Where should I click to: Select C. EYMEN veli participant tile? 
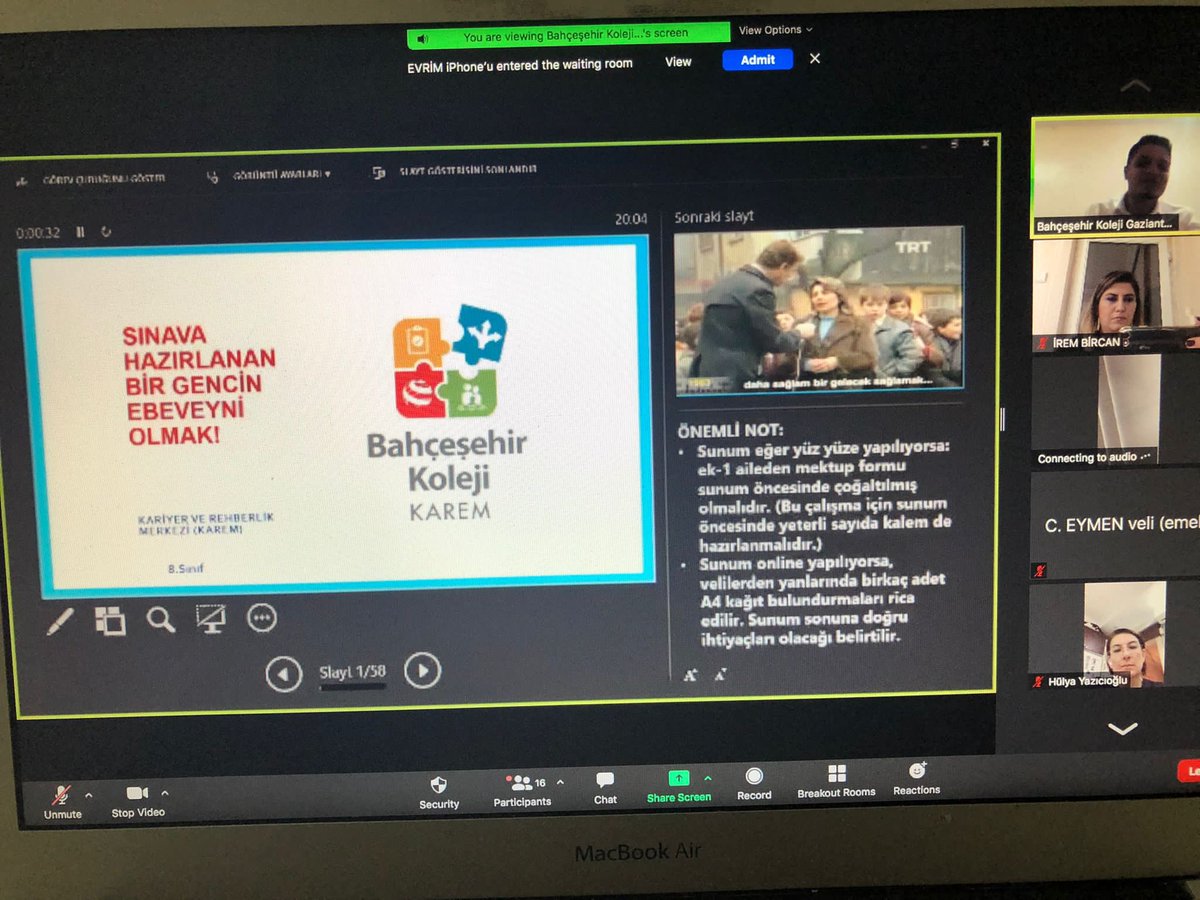1115,526
